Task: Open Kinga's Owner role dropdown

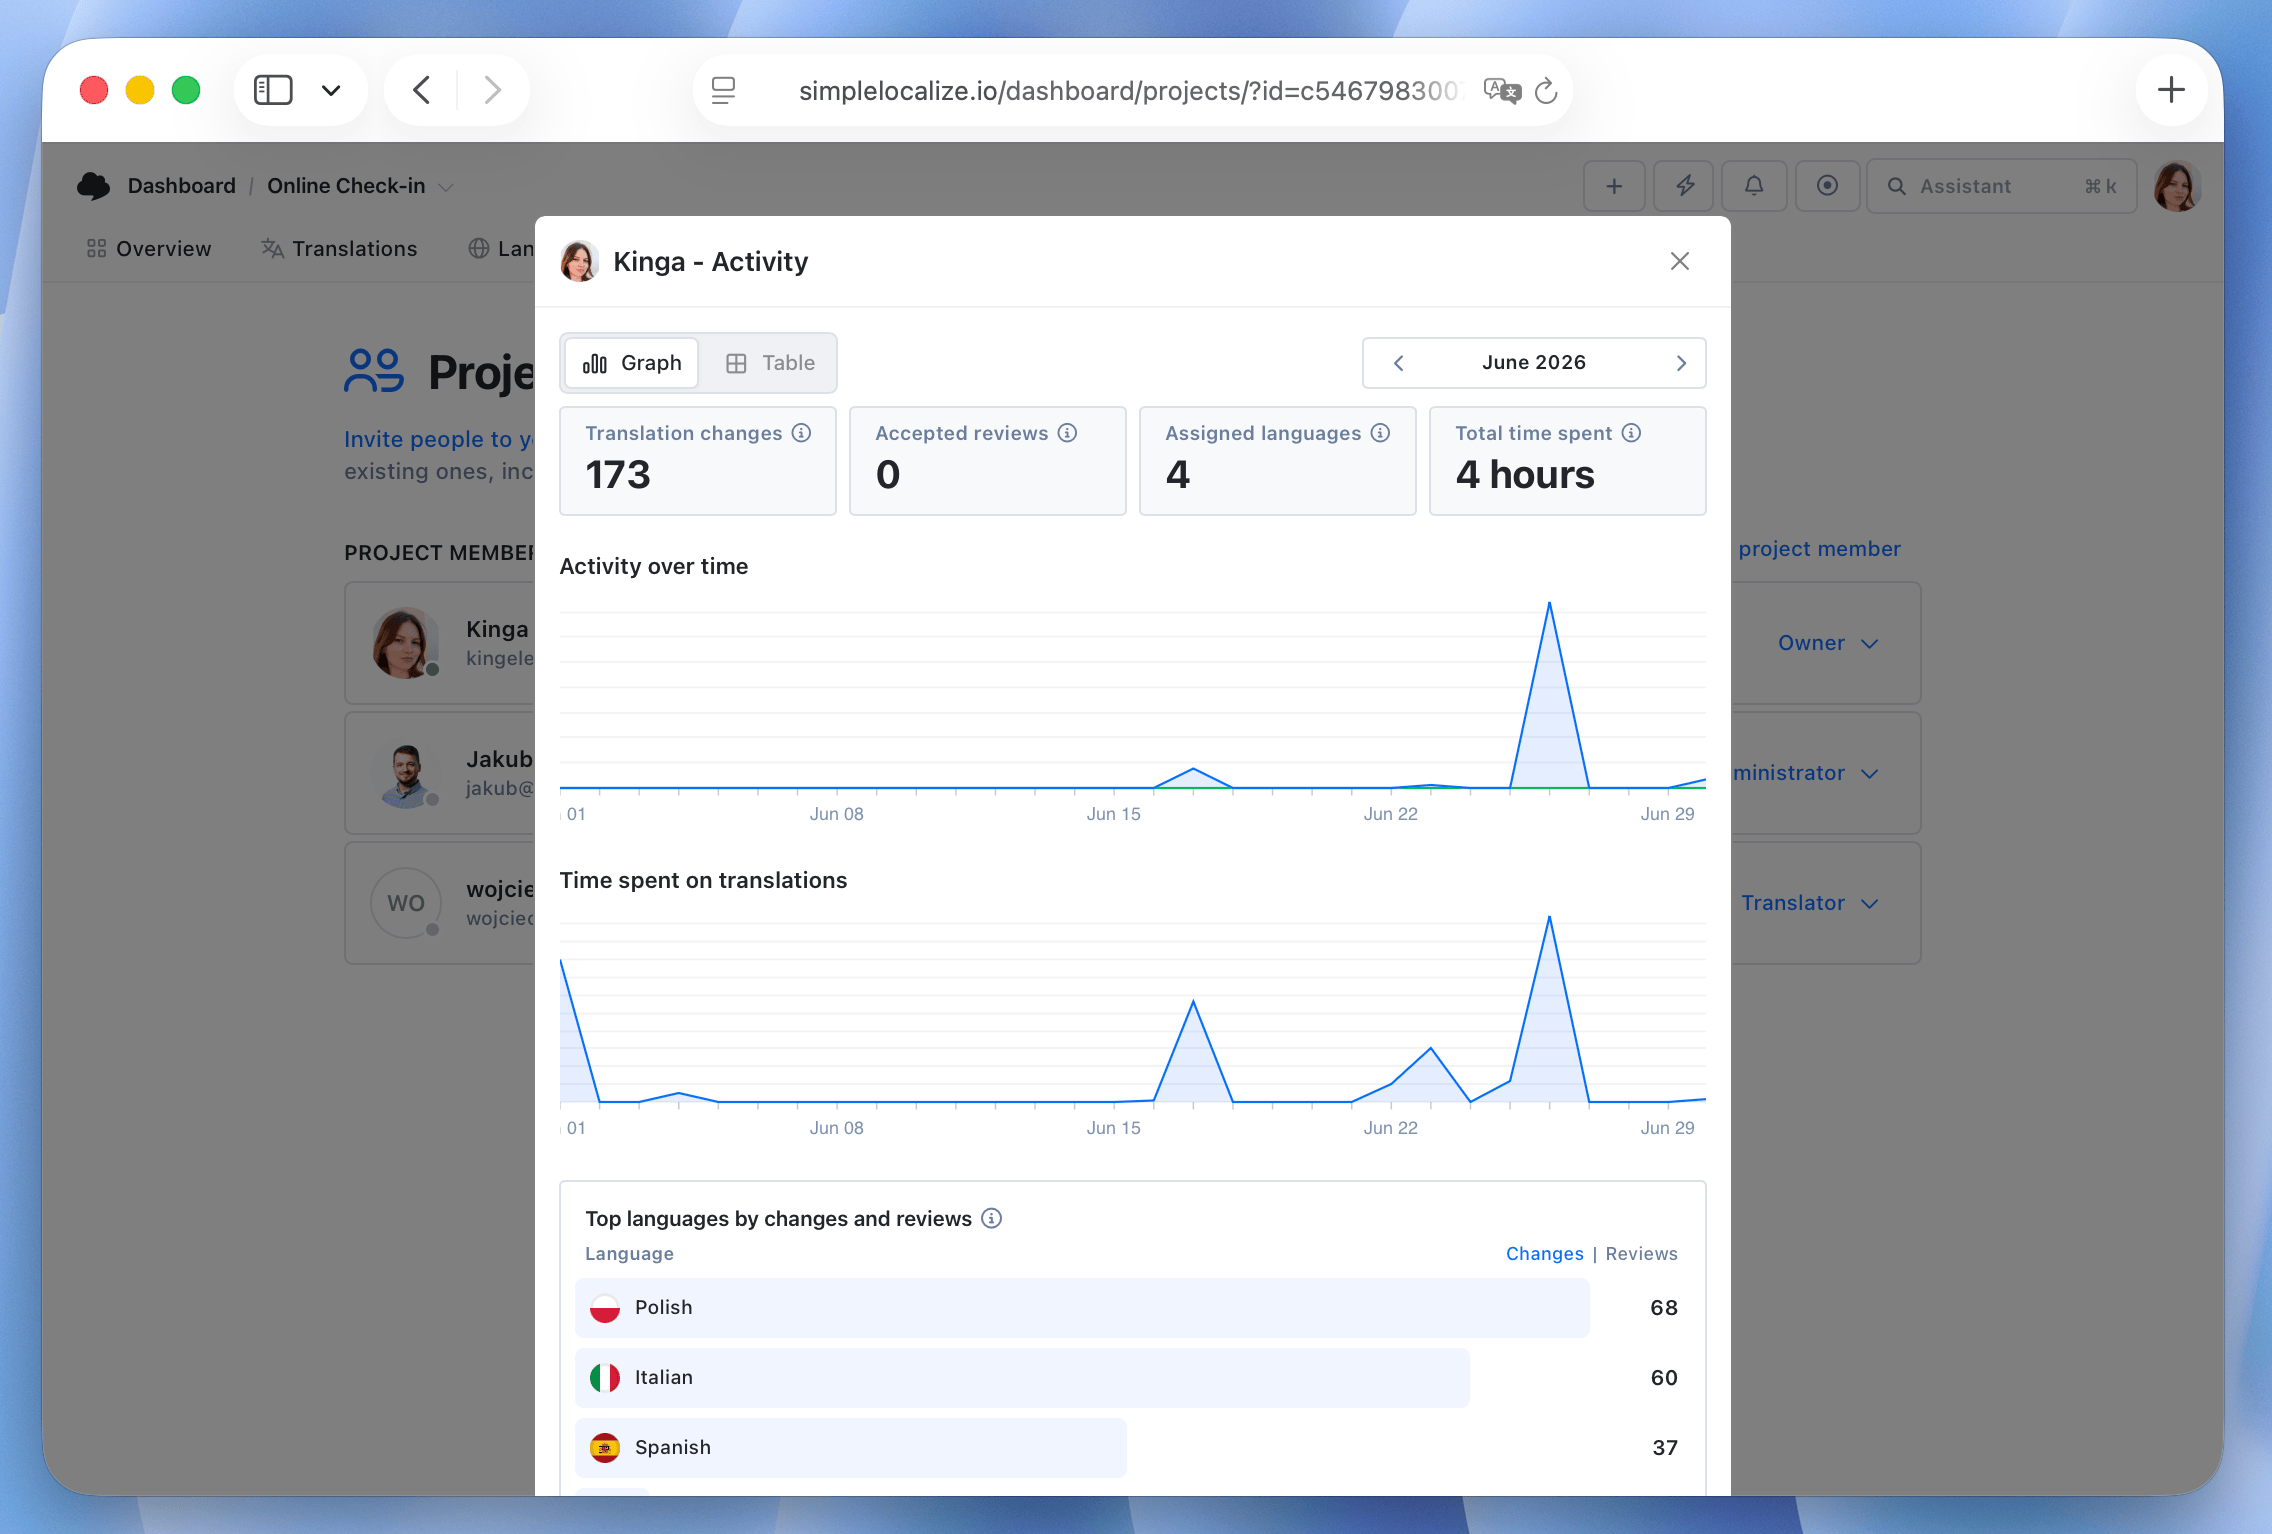Action: 1828,643
